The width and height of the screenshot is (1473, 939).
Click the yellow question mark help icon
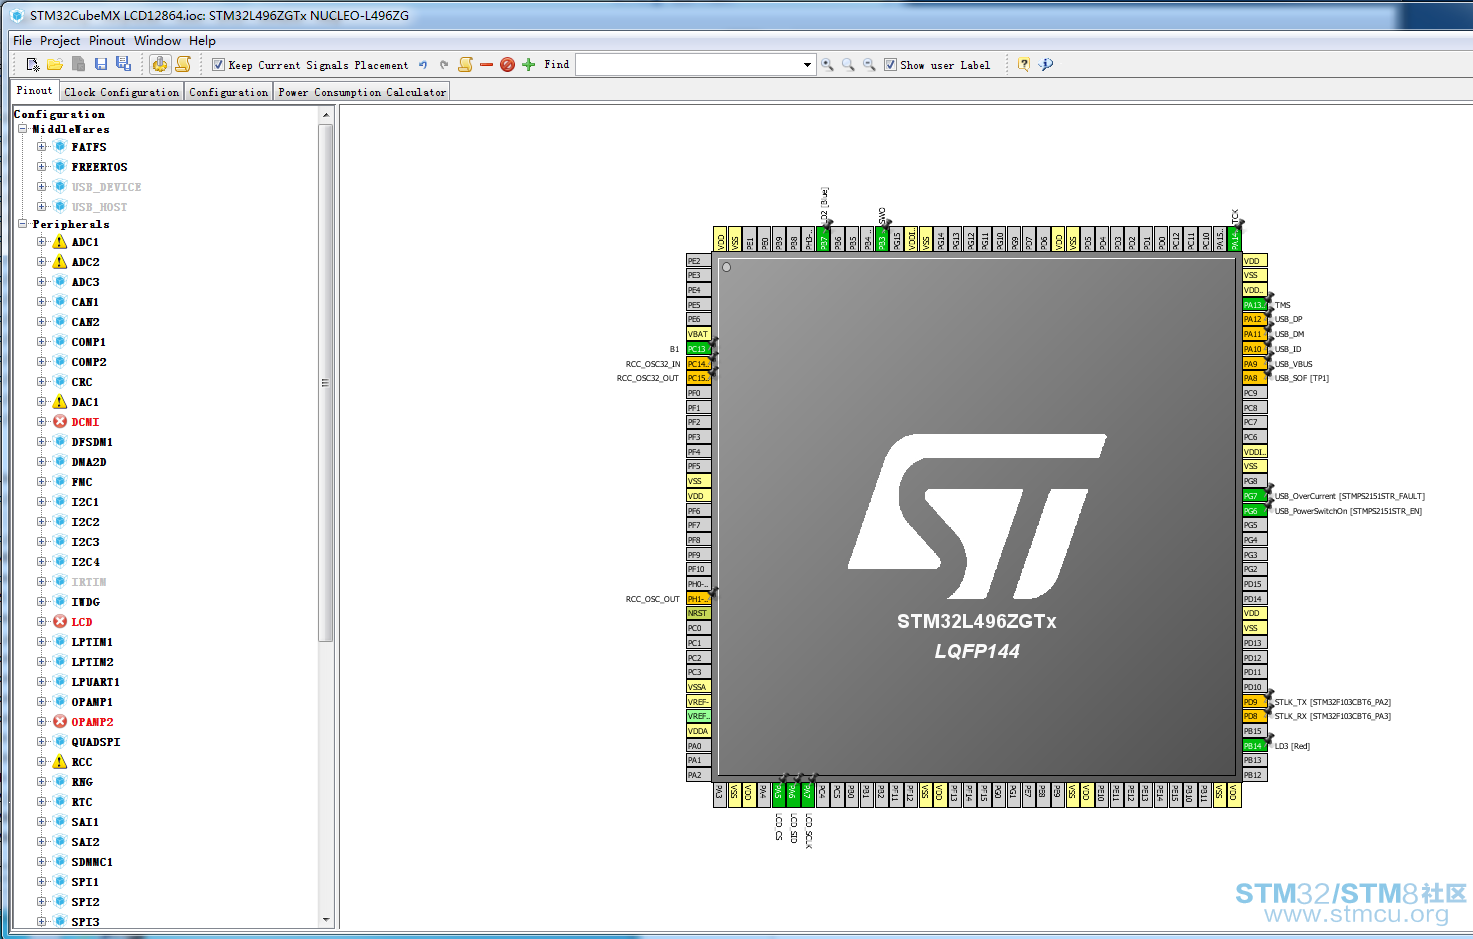coord(1024,65)
